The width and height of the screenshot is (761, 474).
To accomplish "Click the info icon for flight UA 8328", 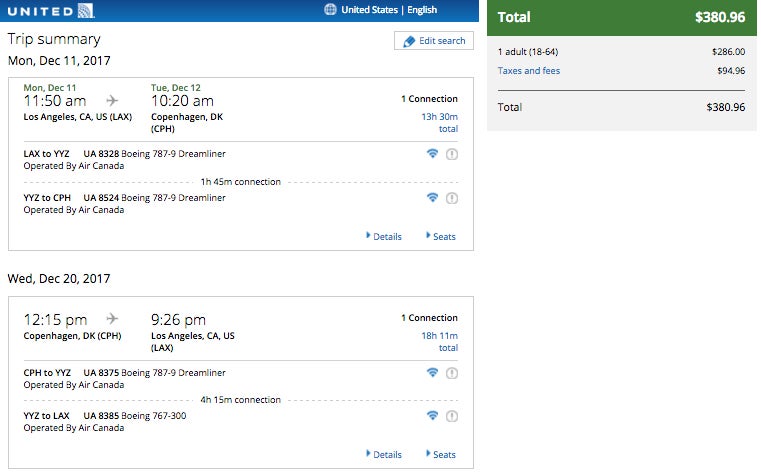I will pyautogui.click(x=452, y=154).
